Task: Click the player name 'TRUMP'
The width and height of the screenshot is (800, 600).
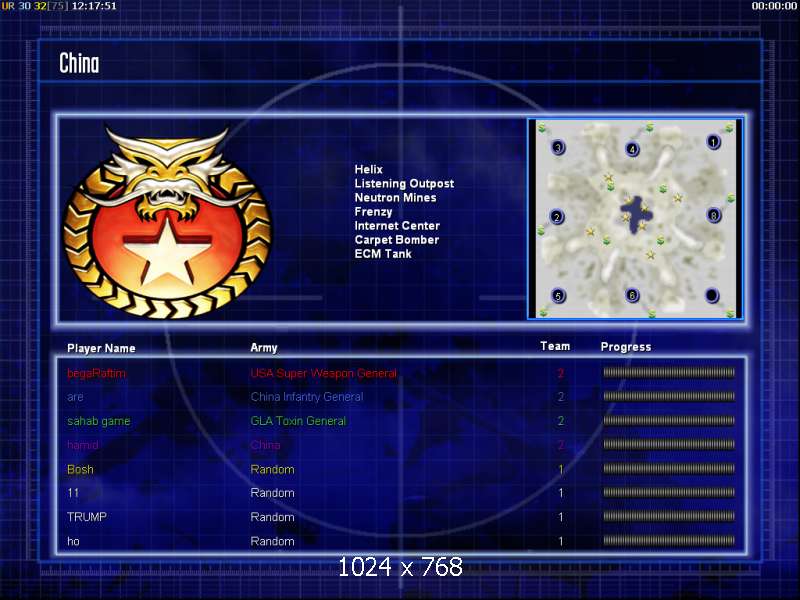Action: pyautogui.click(x=87, y=517)
